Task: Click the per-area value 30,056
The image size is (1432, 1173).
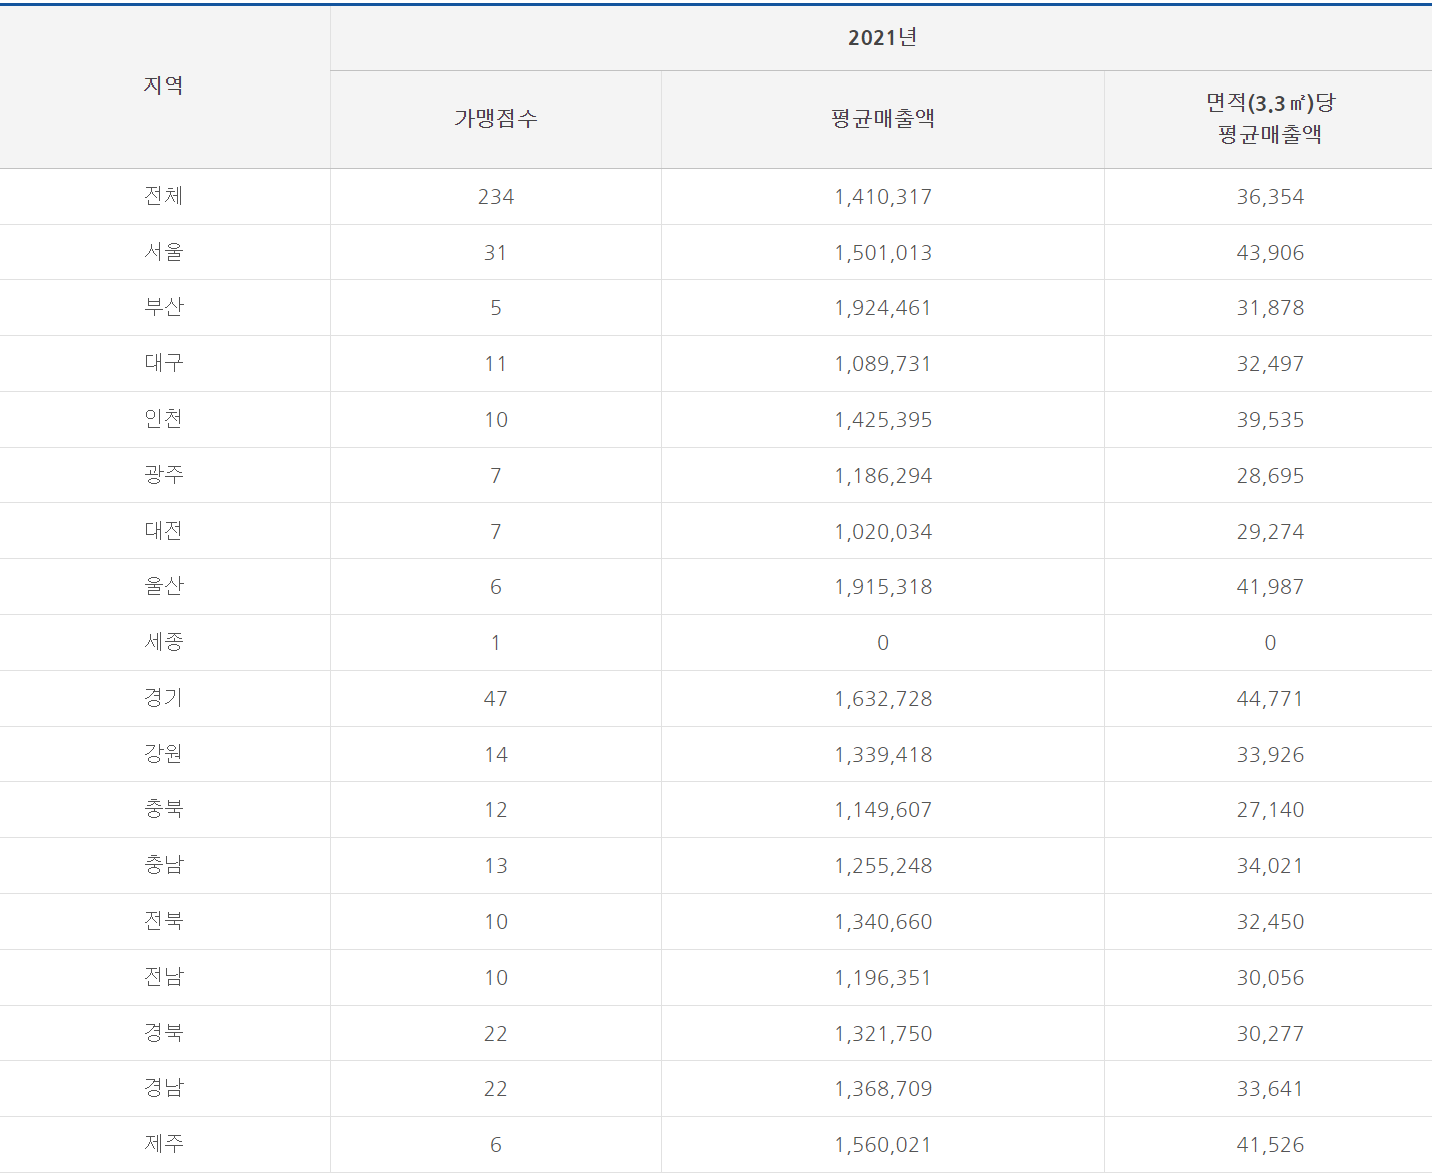Action: (1270, 978)
